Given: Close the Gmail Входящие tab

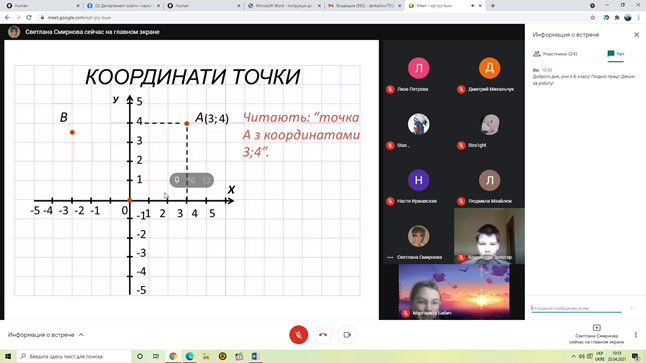Looking at the screenshot, I should click(399, 6).
